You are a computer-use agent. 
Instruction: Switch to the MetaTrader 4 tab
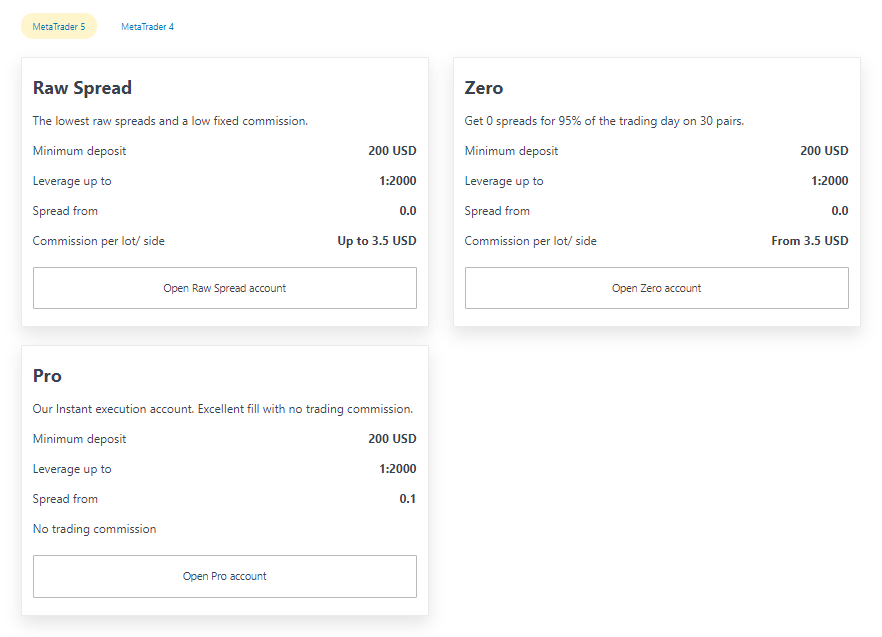[x=147, y=27]
